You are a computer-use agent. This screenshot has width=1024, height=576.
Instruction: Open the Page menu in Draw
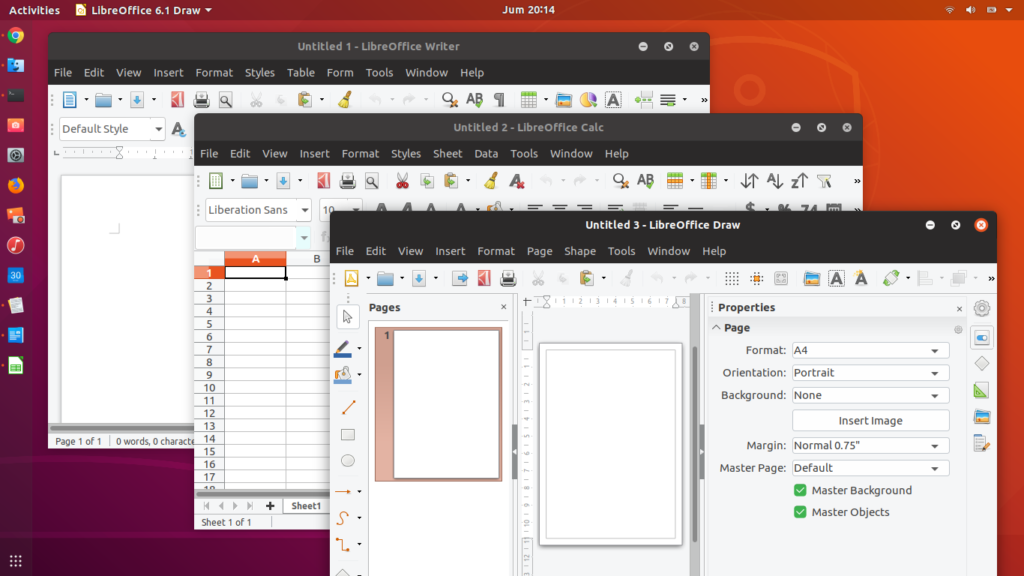[539, 251]
